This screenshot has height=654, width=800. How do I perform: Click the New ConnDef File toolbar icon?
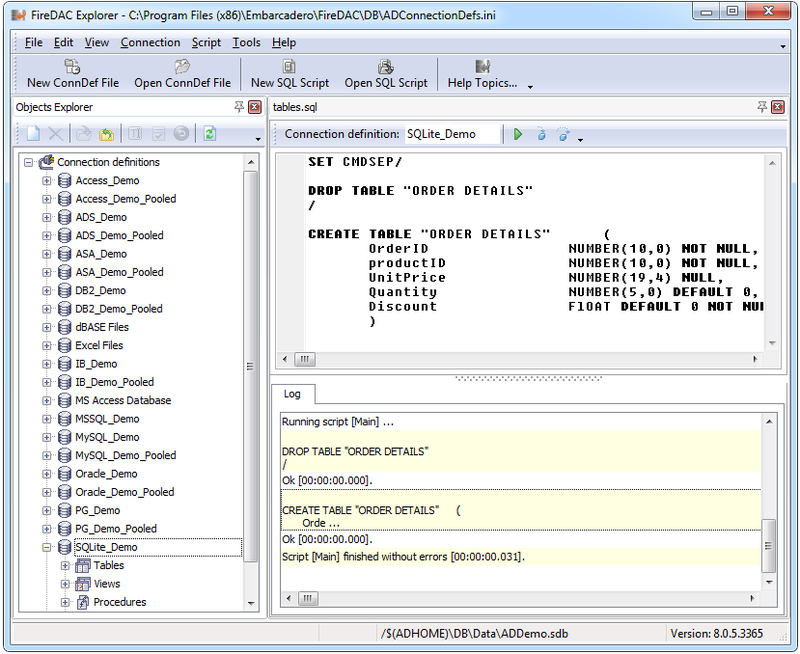pyautogui.click(x=72, y=66)
